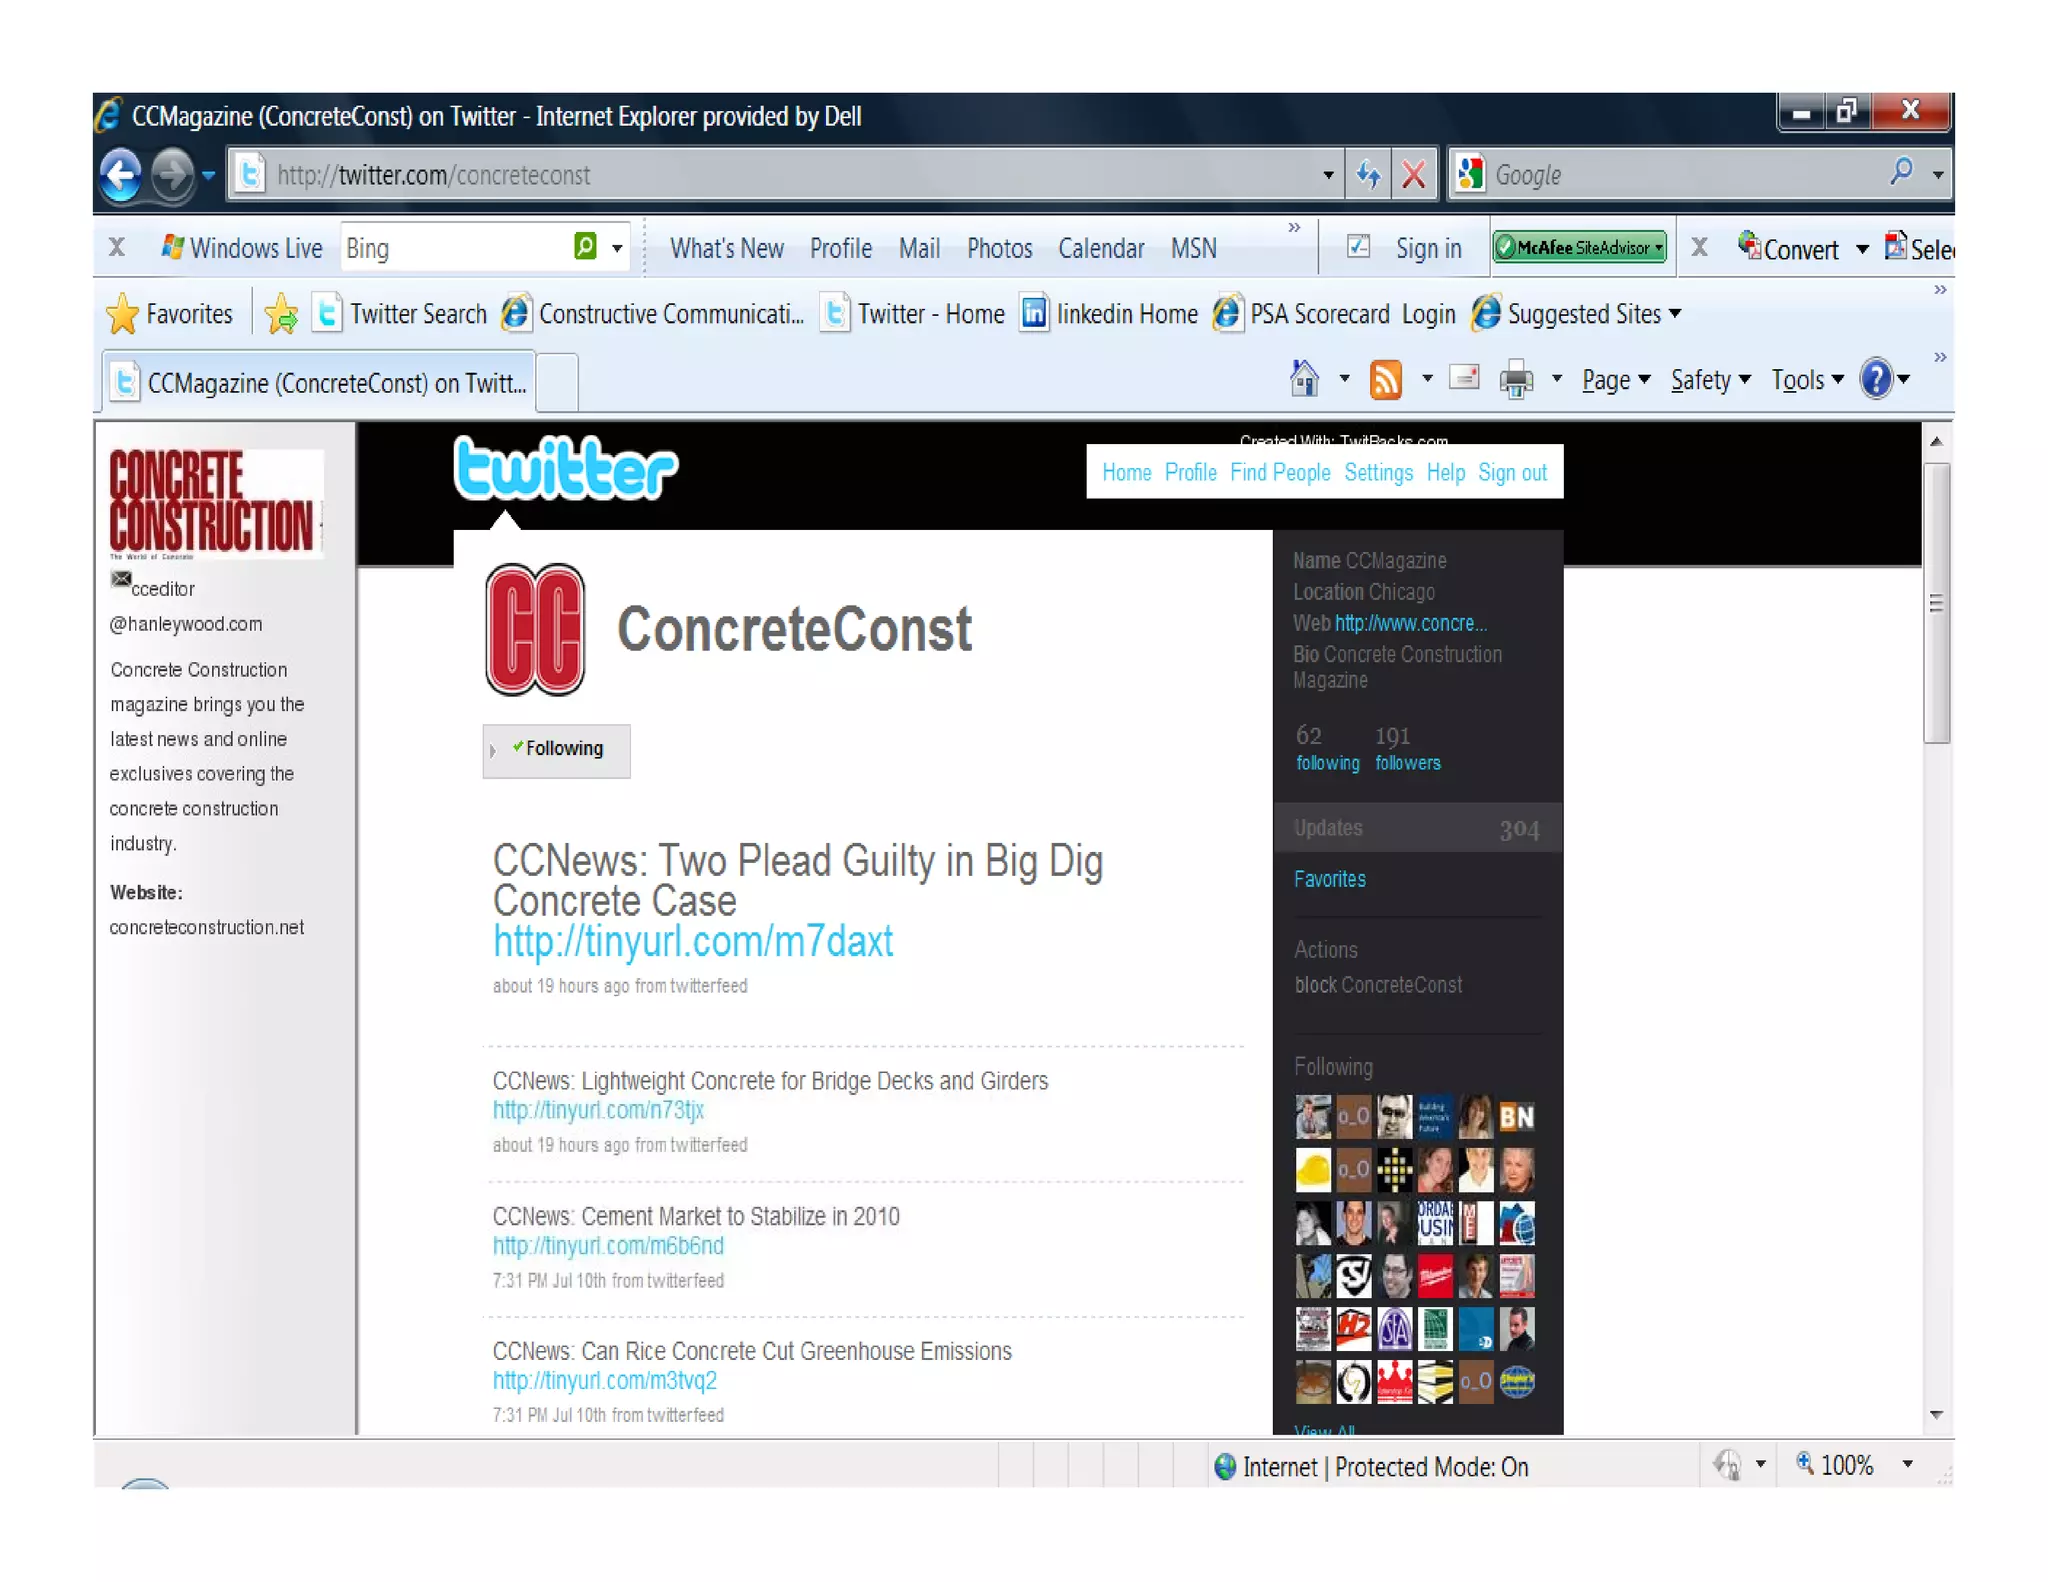
Task: Click Find People in Twitter nav
Action: (1280, 473)
